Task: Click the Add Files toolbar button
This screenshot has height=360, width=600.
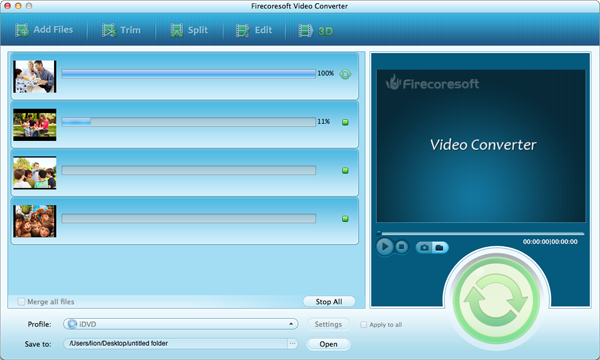Action: tap(44, 30)
